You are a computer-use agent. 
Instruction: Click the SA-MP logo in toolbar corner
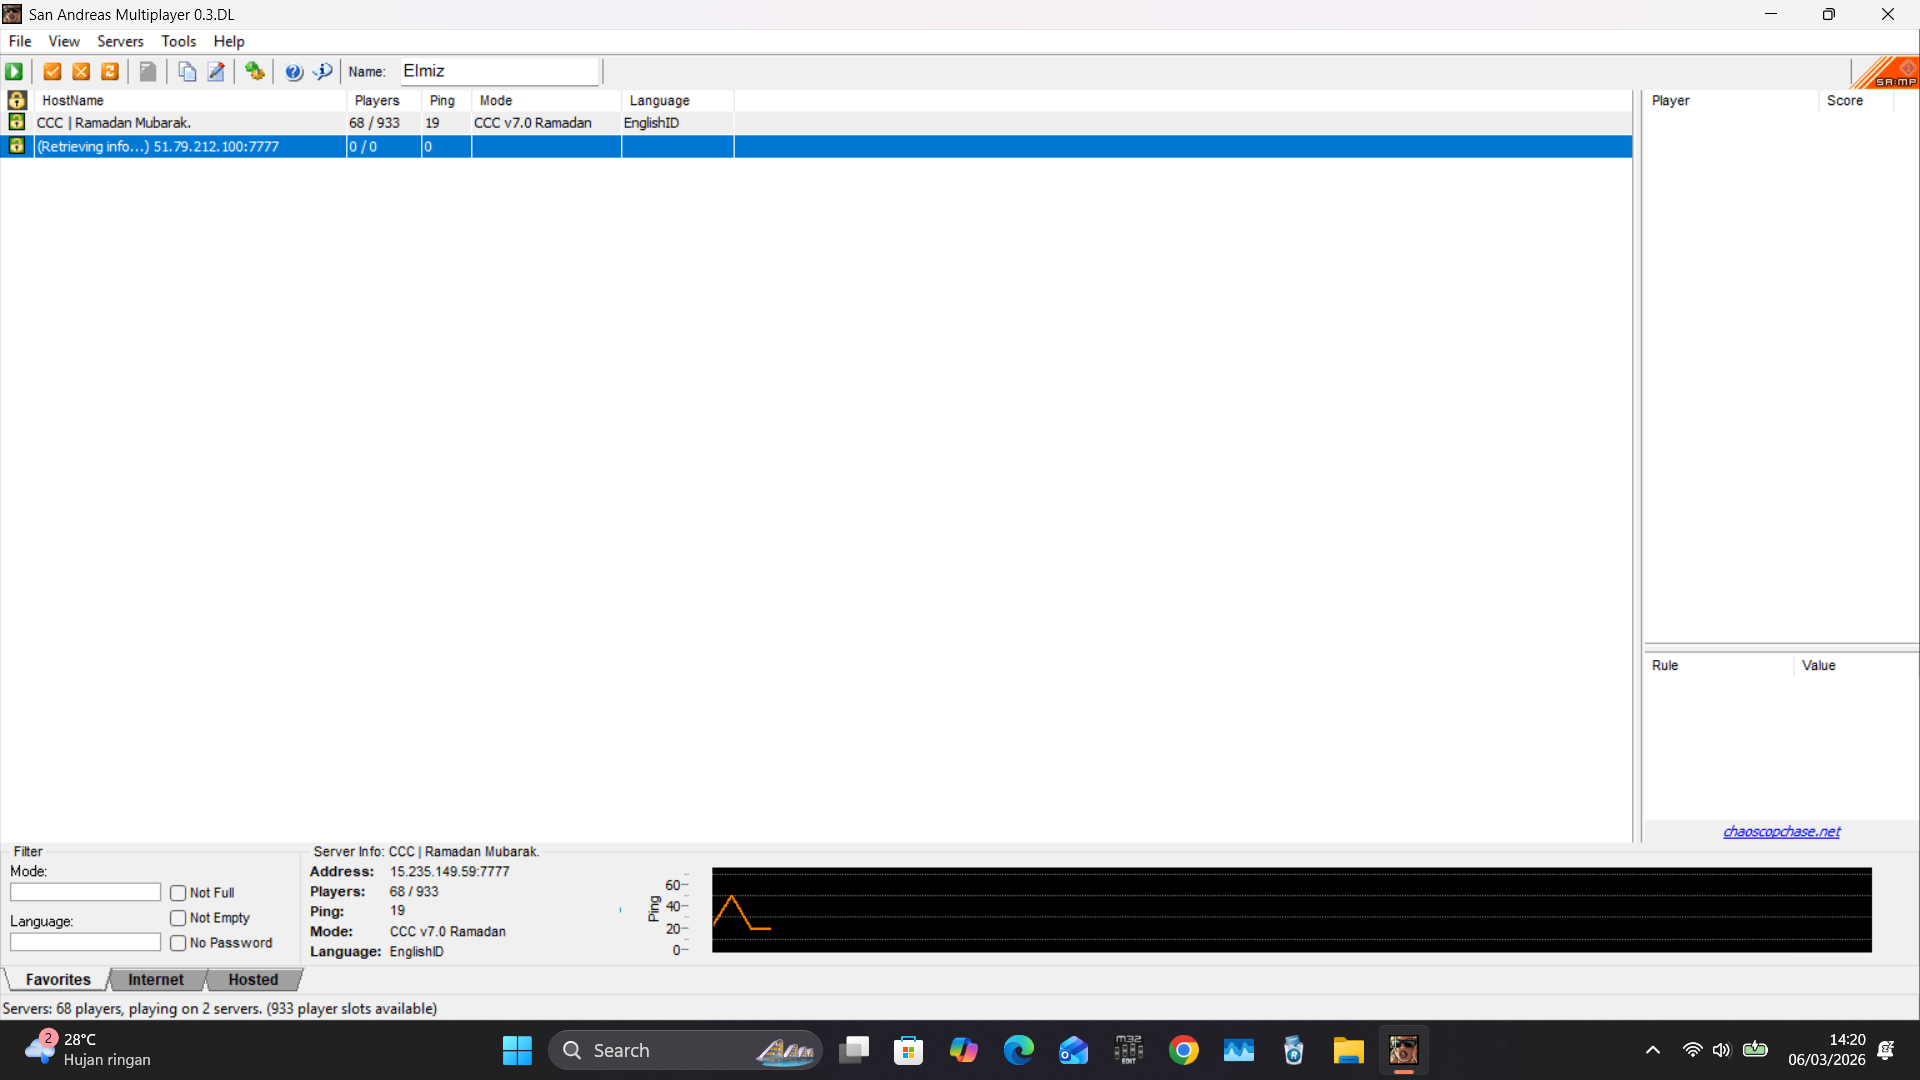click(1885, 72)
